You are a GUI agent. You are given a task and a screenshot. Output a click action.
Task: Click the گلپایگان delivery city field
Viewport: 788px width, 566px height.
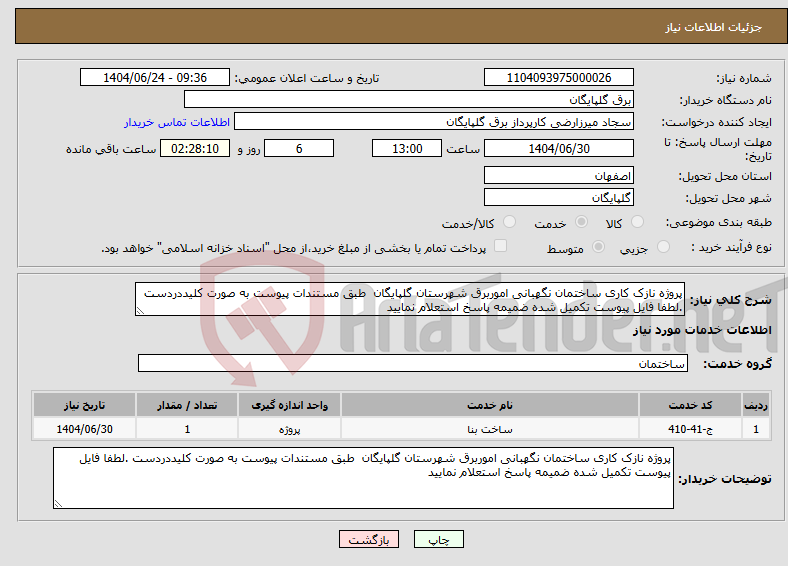pyautogui.click(x=559, y=197)
